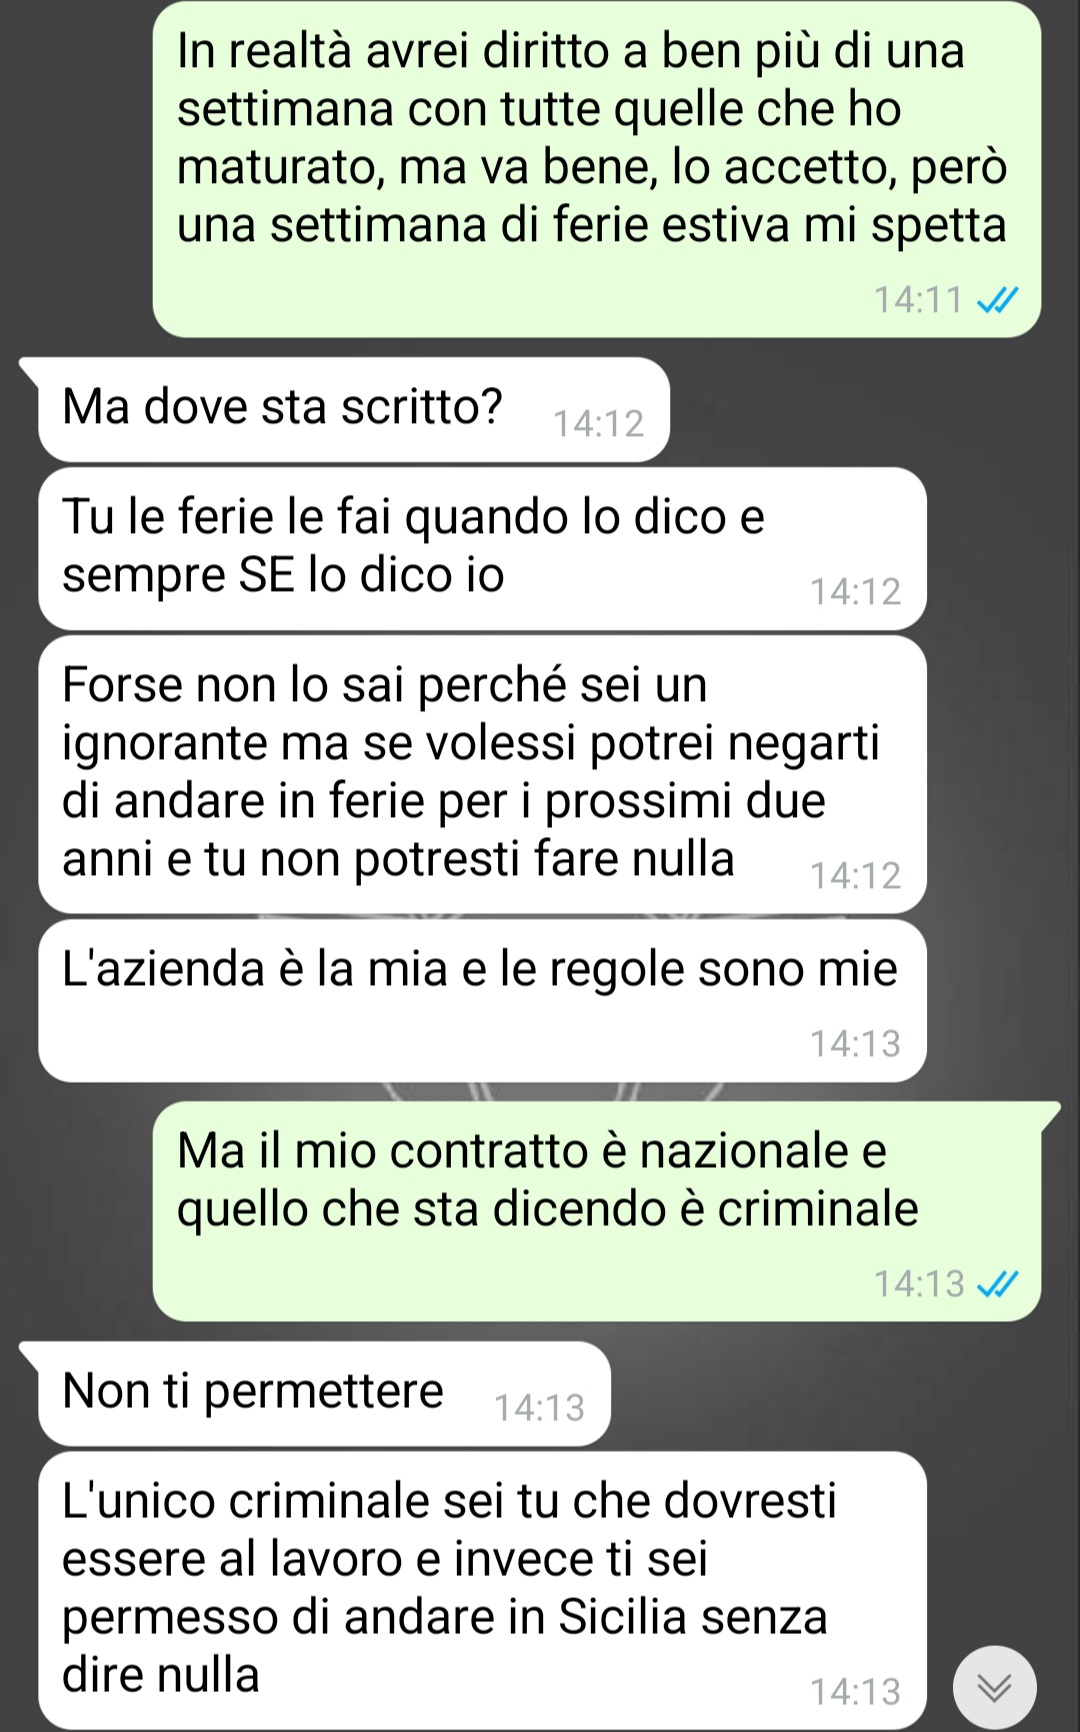
Task: Select outgoing message 'Ma il mio contratto è nazionale'
Action: [597, 1211]
